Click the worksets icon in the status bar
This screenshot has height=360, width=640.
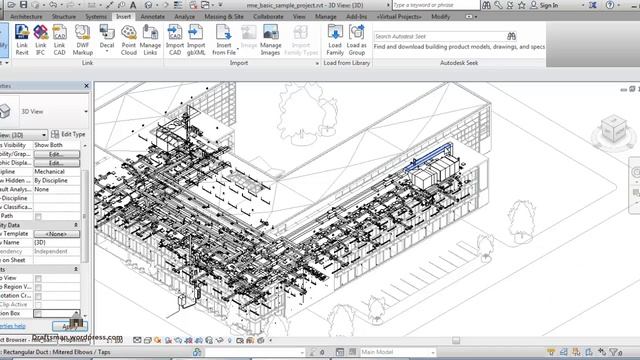(x=197, y=352)
